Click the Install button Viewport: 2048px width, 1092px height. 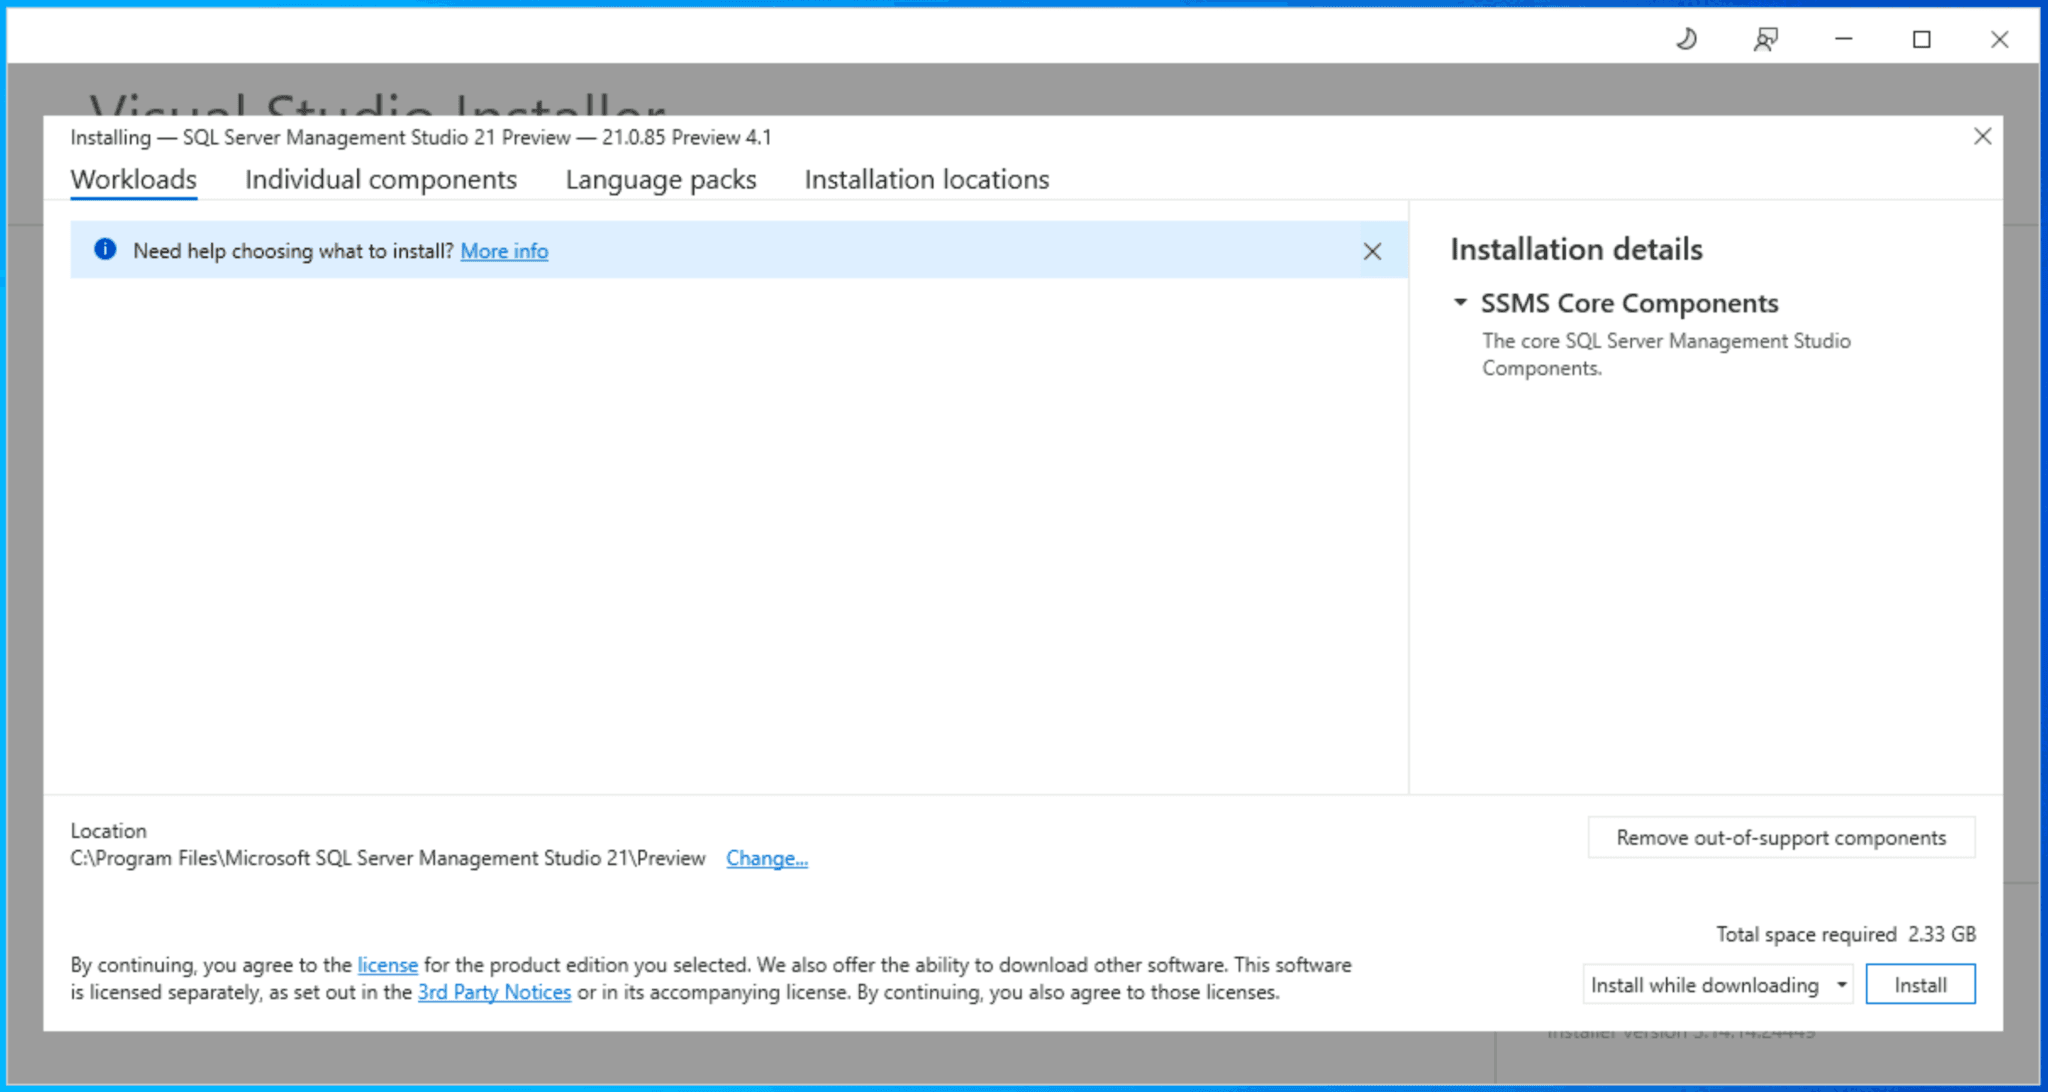click(1920, 984)
